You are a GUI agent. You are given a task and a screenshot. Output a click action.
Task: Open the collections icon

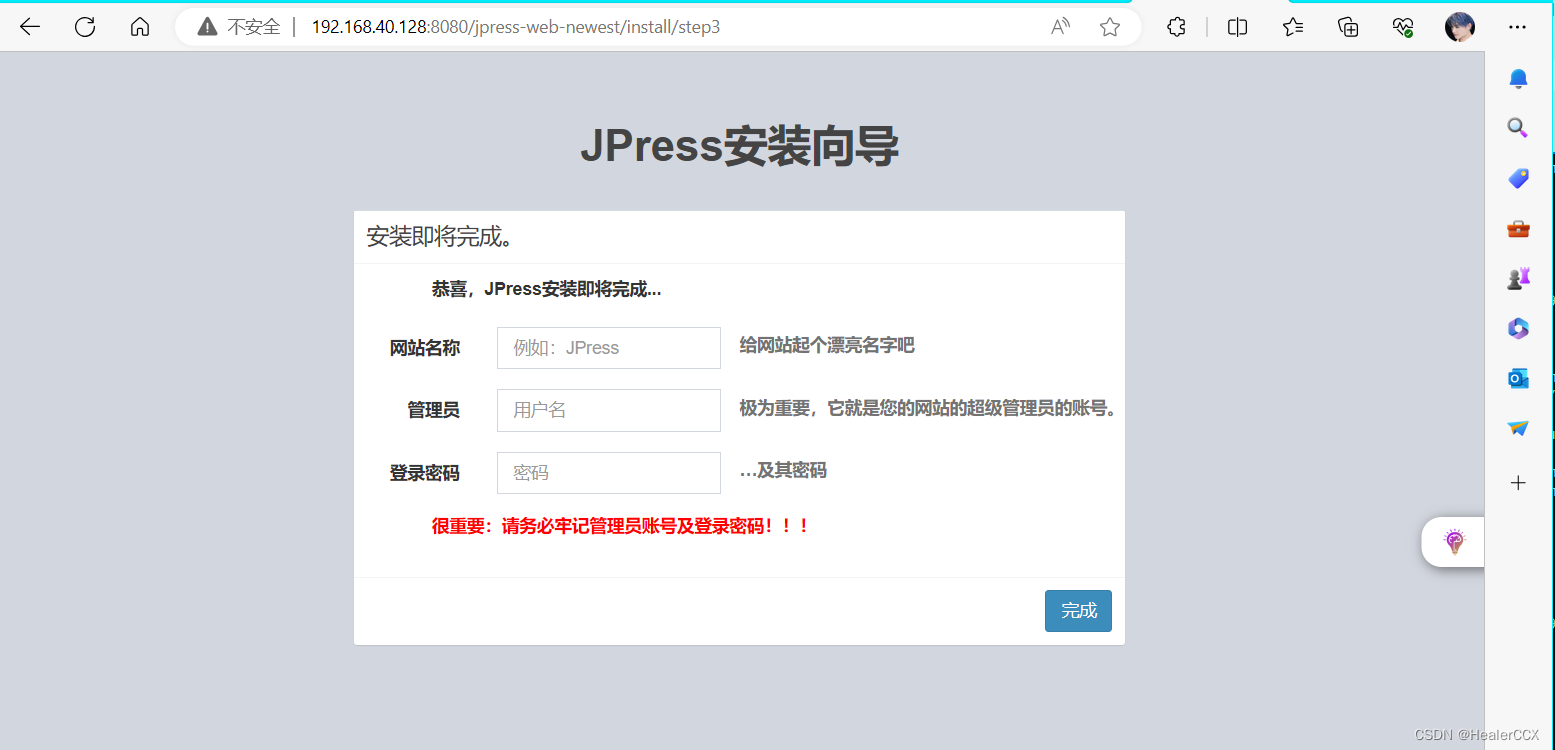click(1348, 27)
